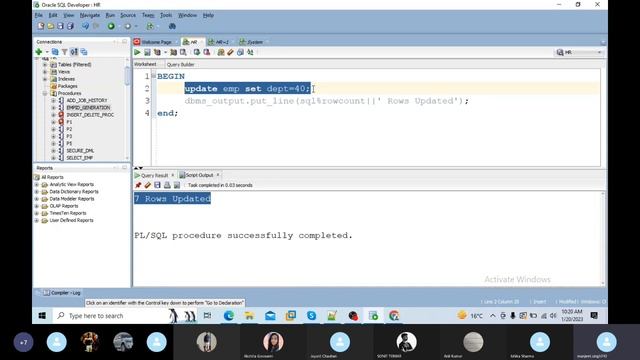The image size is (640, 360).
Task: Click the Rollback icon in worksheet toolbar
Action: (207, 52)
